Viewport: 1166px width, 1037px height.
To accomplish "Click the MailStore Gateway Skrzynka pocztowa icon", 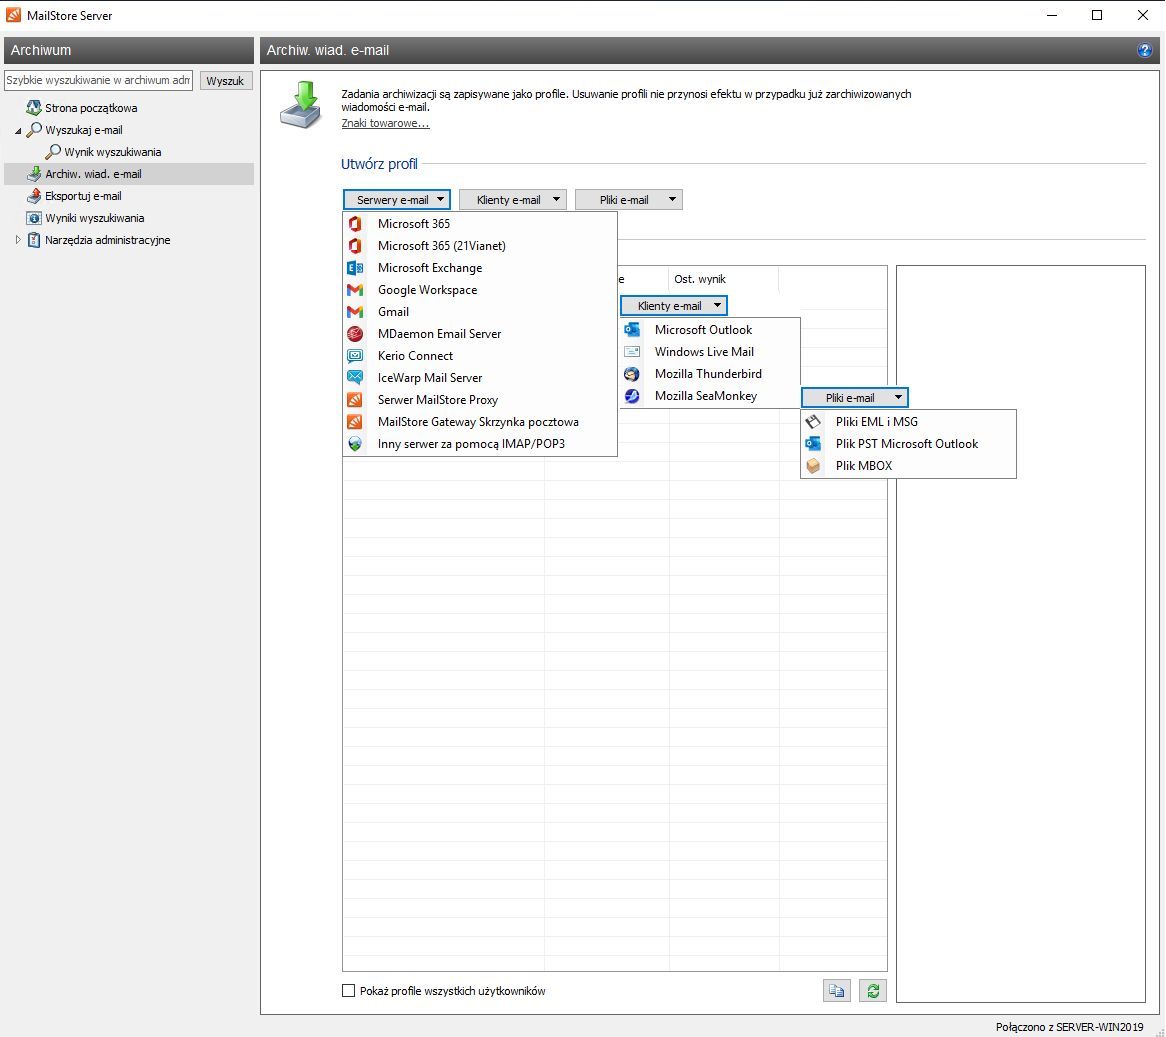I will click(x=355, y=421).
